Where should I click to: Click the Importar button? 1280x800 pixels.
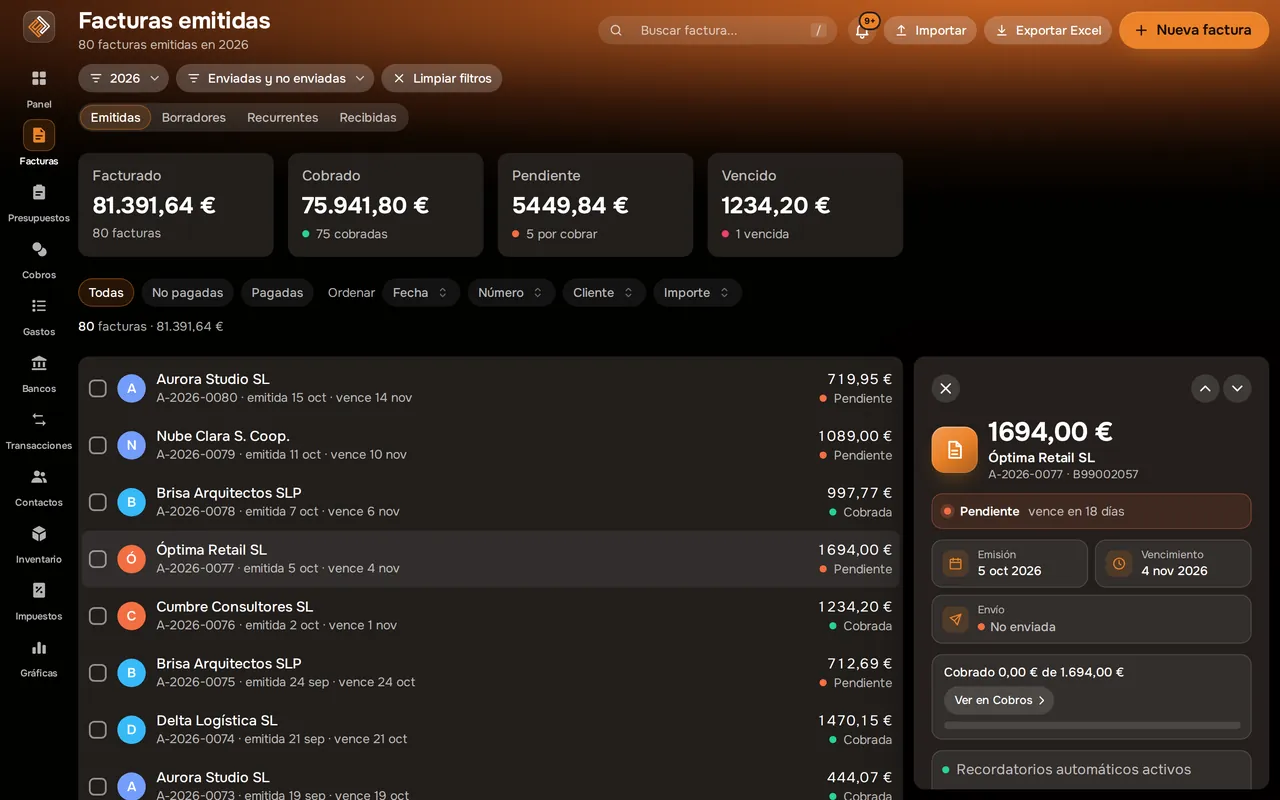coord(930,30)
